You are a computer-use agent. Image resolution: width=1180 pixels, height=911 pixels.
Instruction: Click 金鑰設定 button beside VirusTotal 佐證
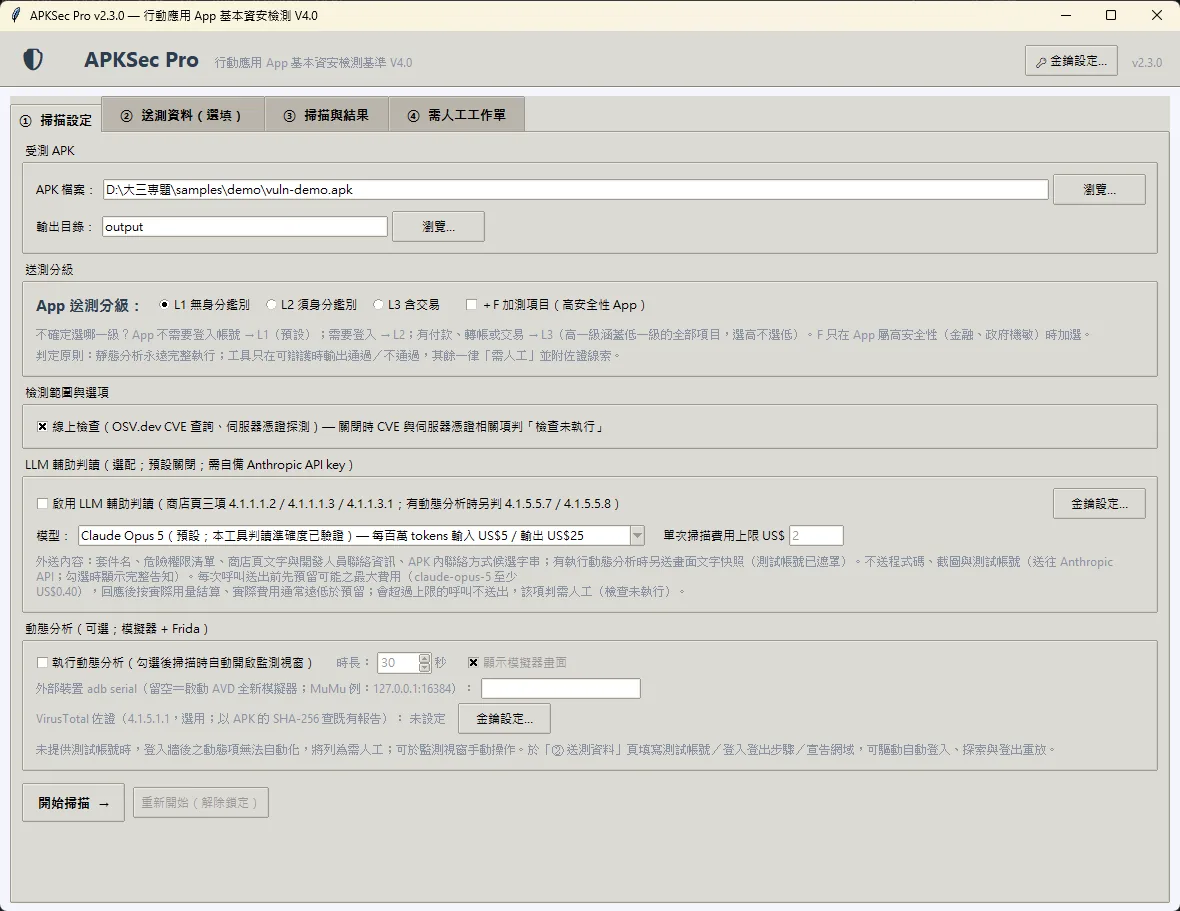point(504,718)
